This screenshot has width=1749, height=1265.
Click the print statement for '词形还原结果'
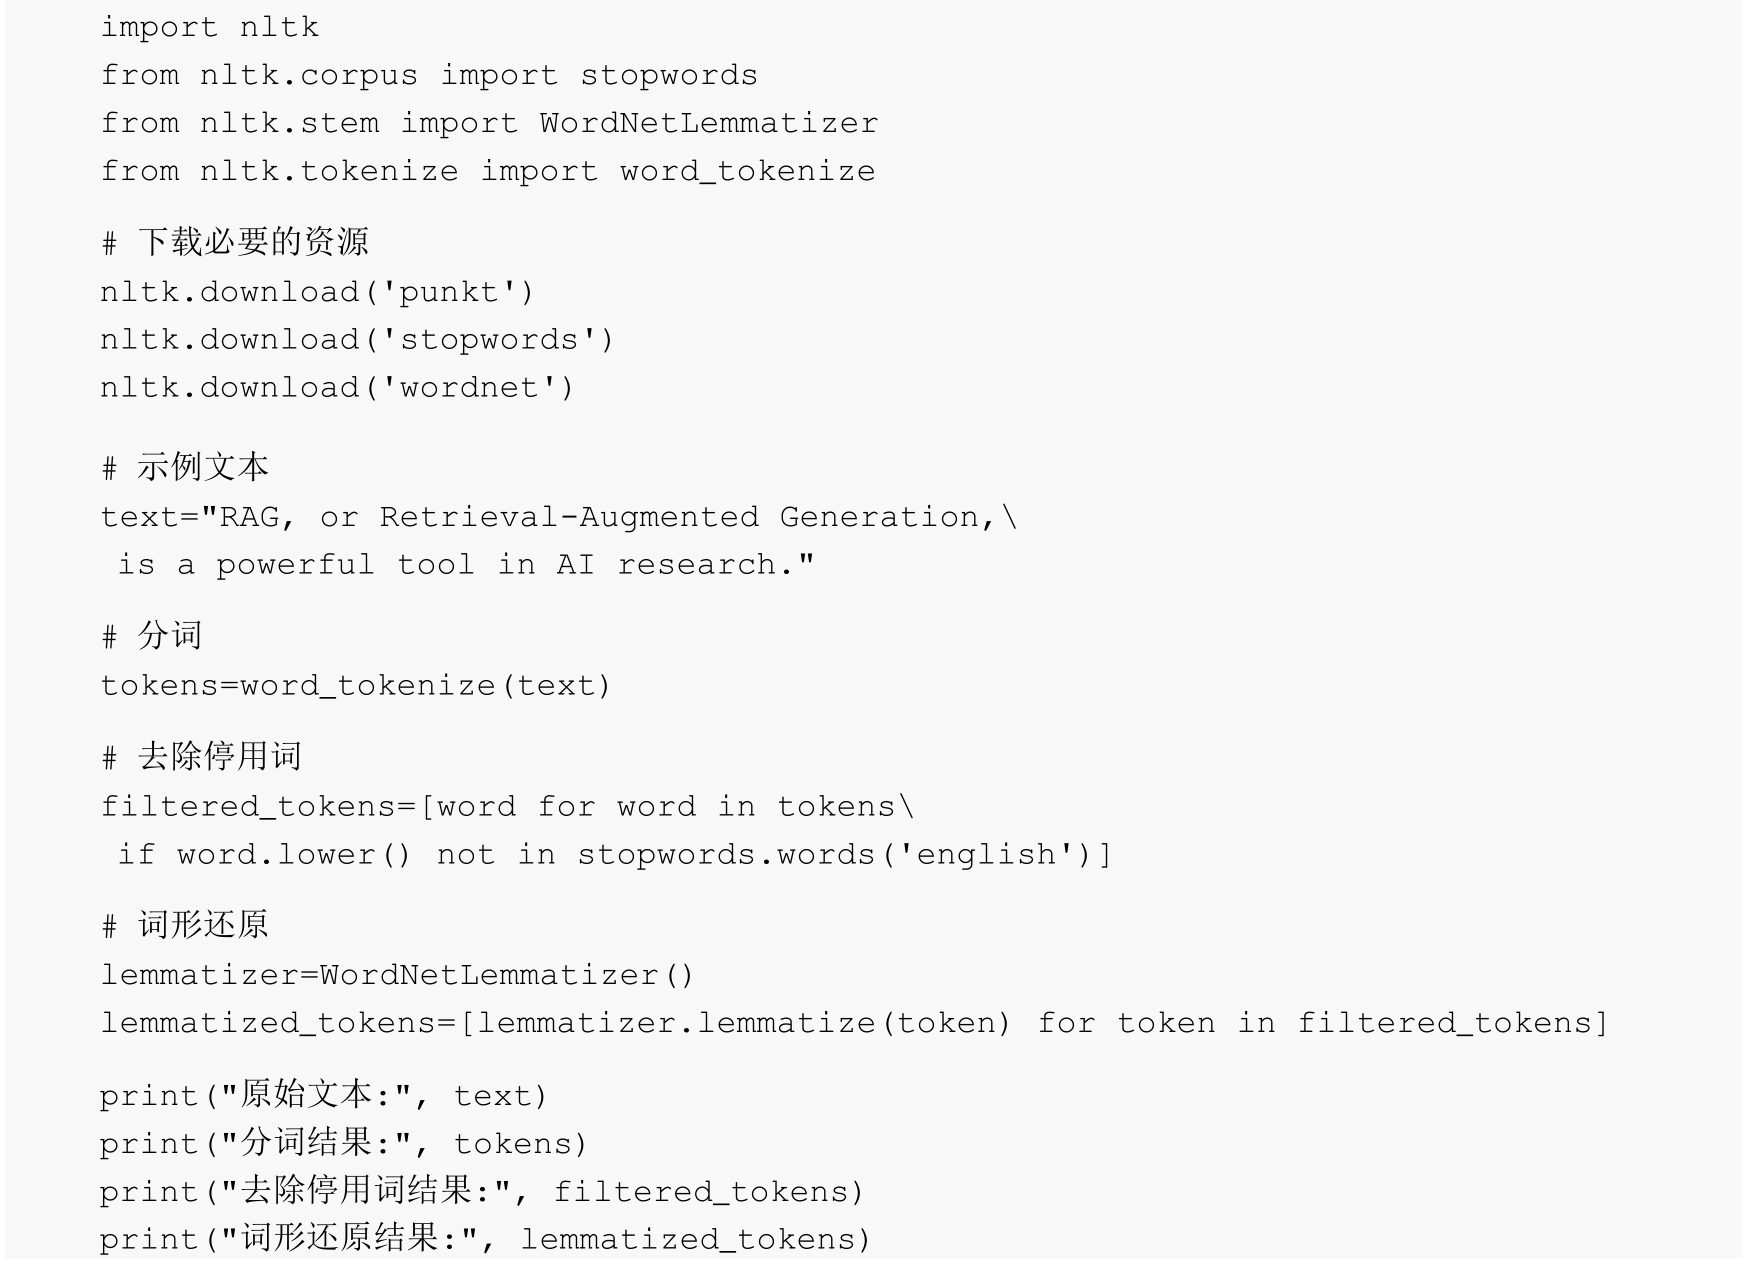[485, 1239]
